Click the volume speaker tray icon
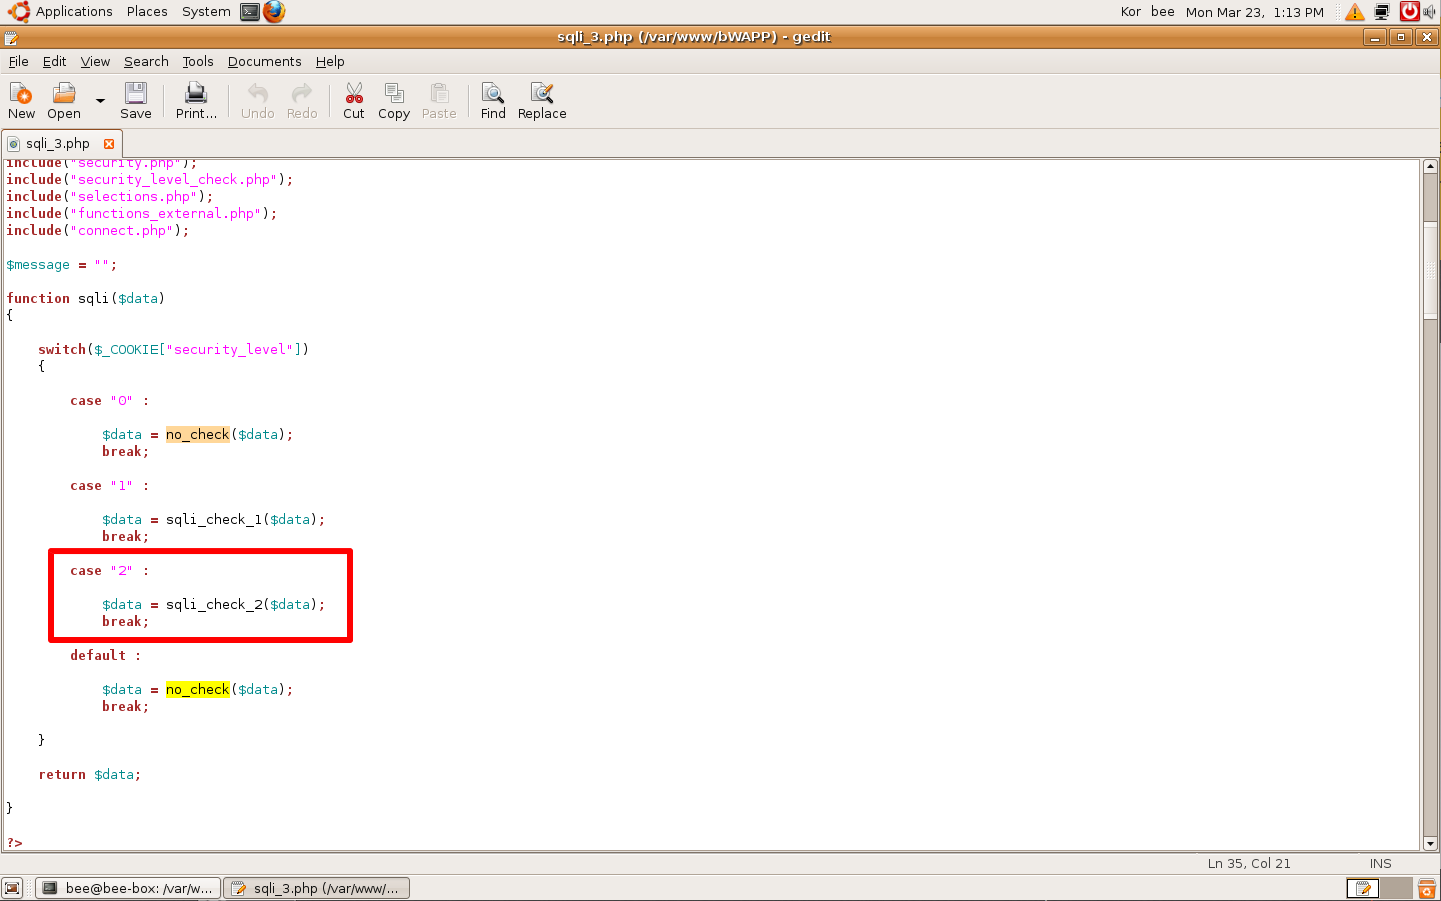This screenshot has width=1441, height=901. 1430,12
